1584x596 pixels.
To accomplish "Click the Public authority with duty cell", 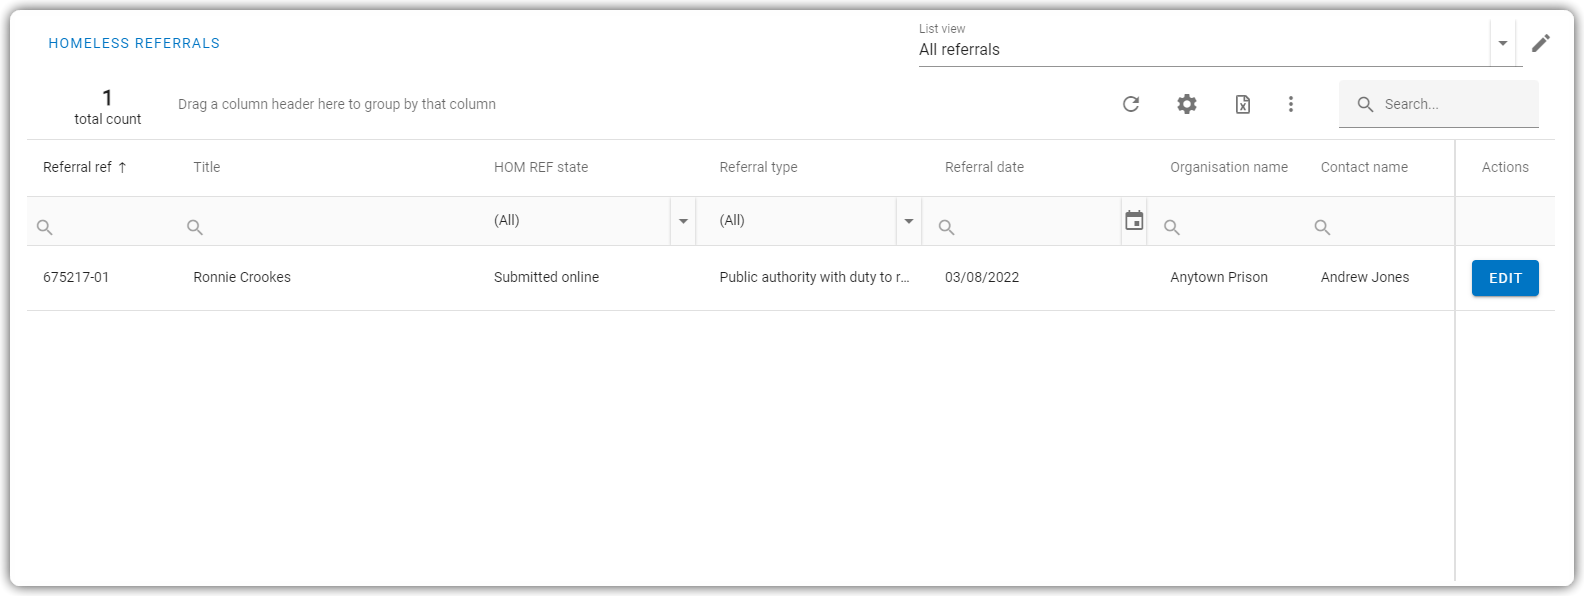I will point(814,278).
